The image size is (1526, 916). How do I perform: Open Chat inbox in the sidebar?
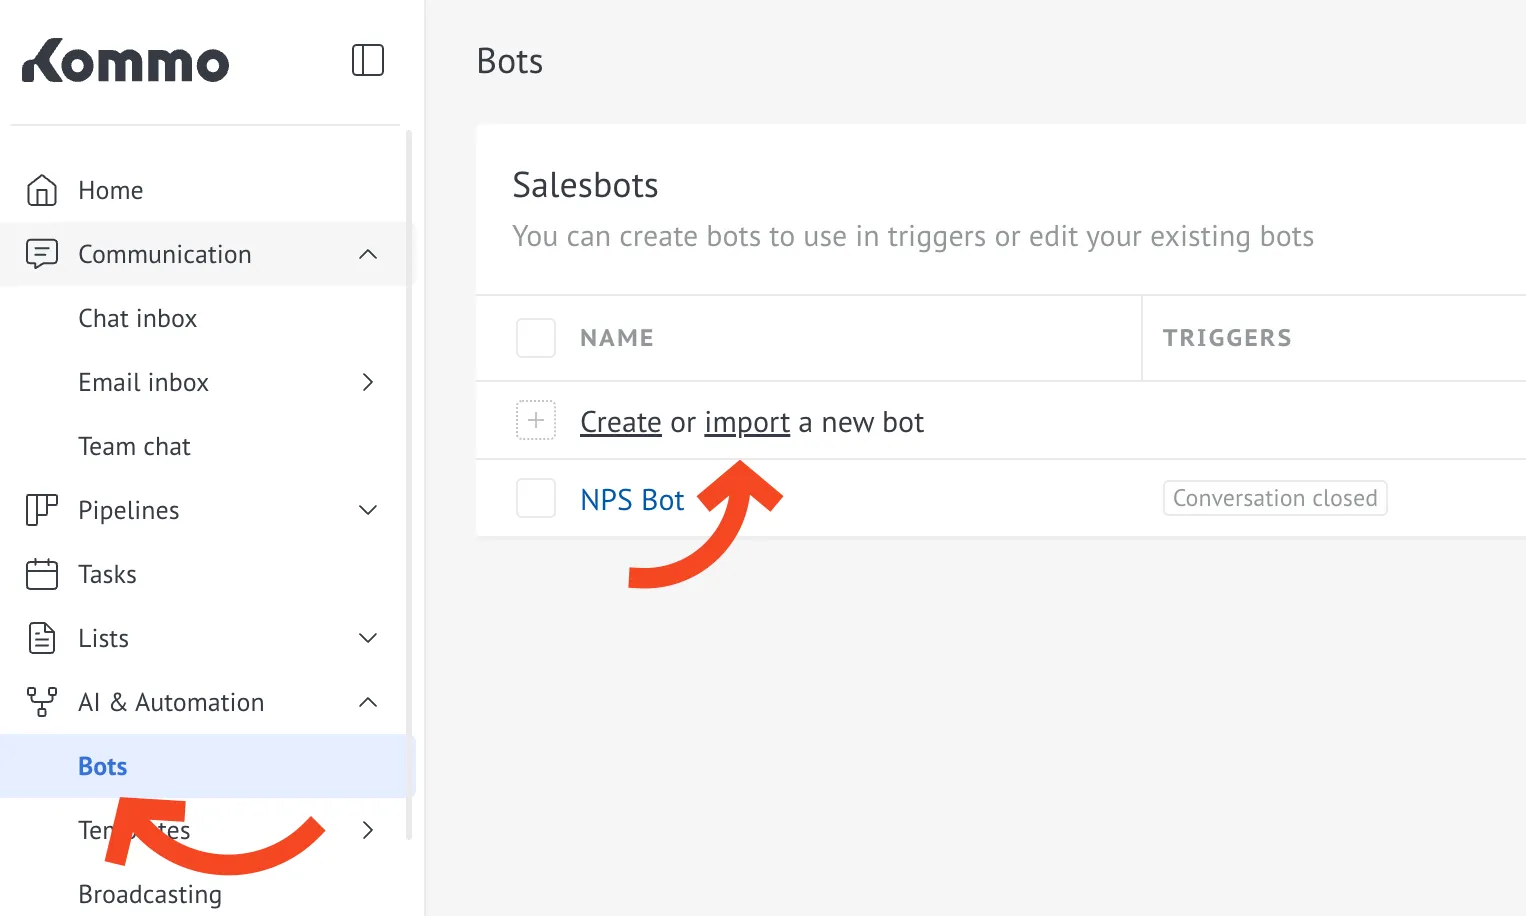138,318
